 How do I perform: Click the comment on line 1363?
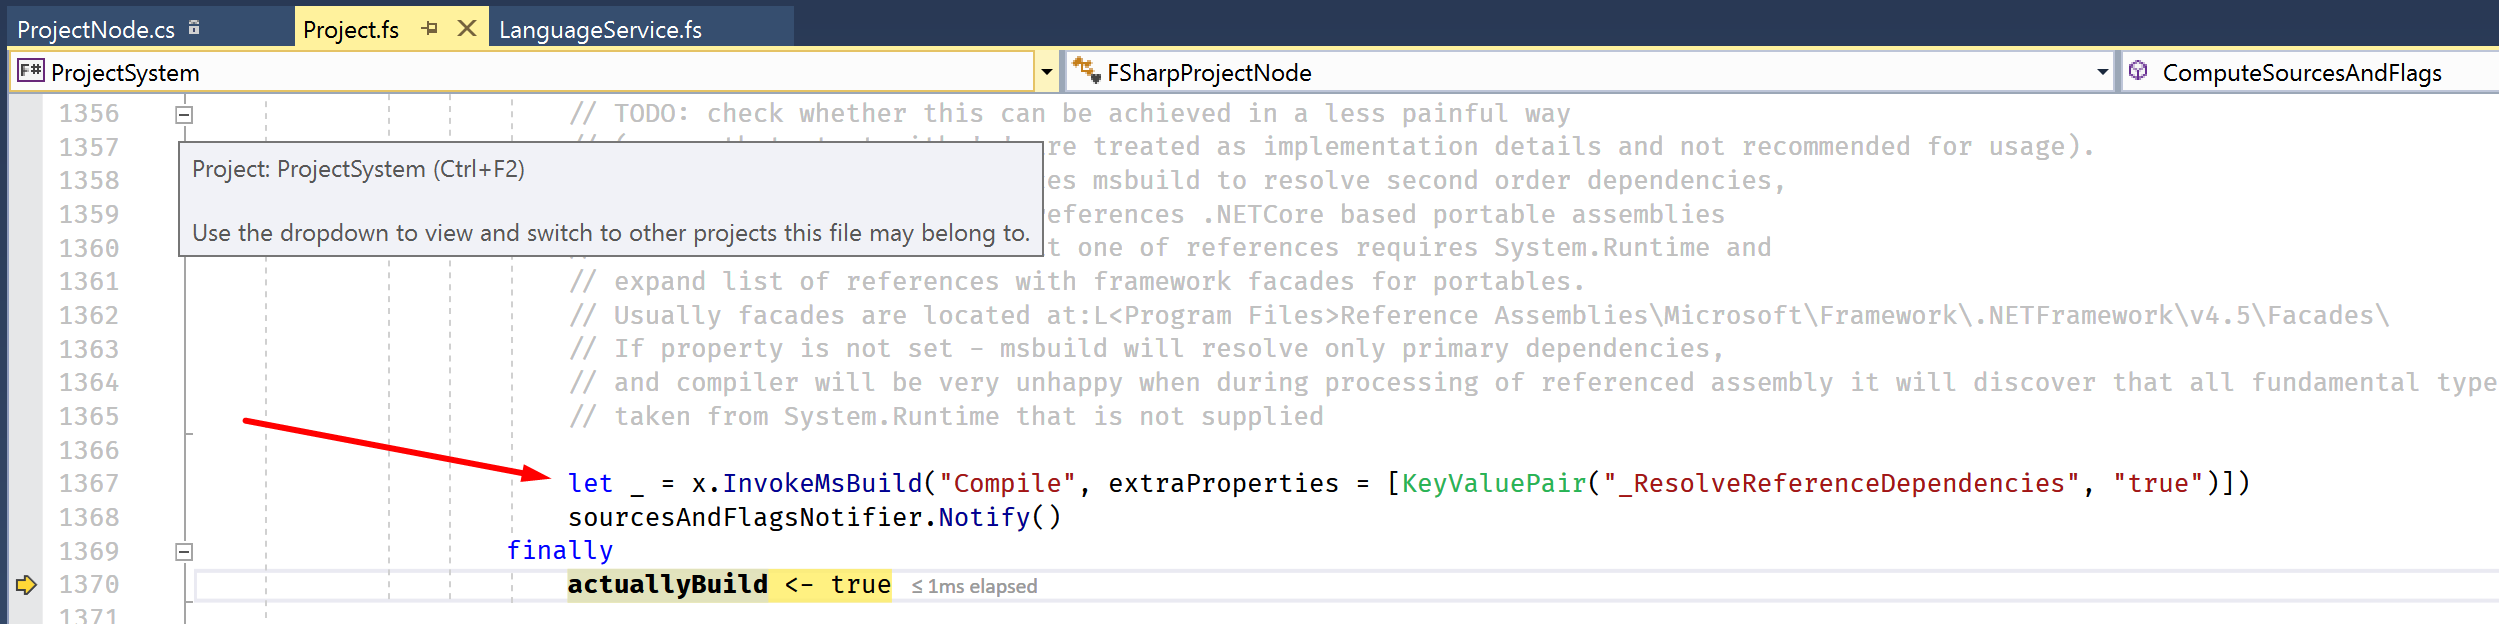[x=1146, y=349]
